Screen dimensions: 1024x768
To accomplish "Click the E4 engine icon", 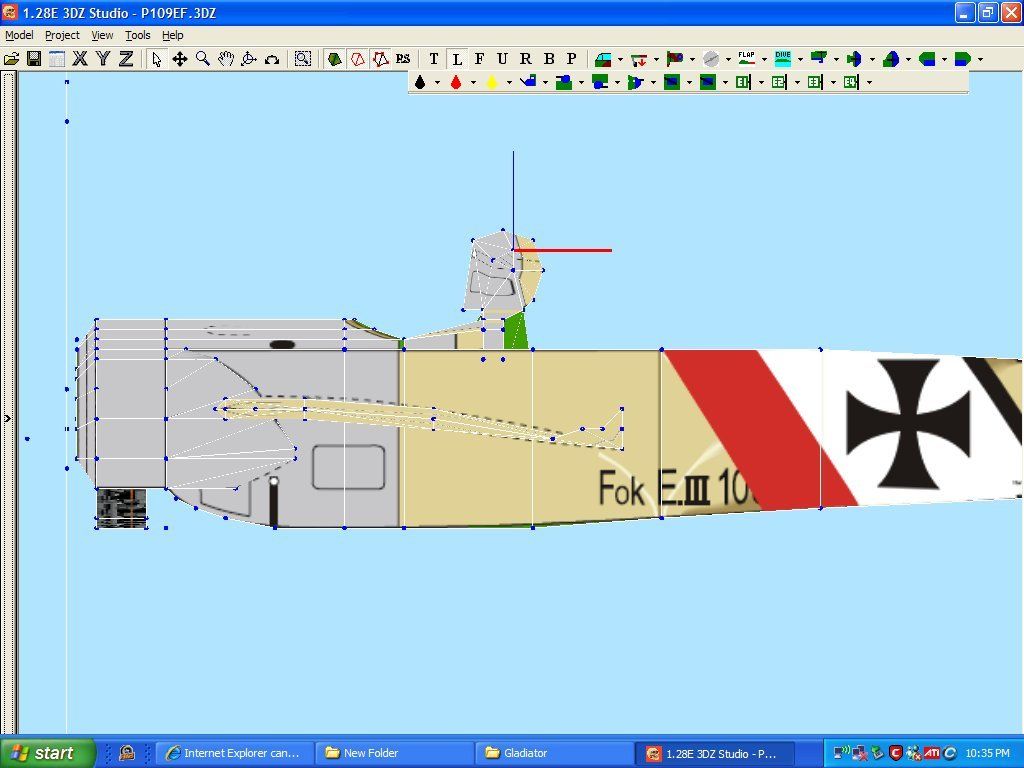I will coord(851,82).
